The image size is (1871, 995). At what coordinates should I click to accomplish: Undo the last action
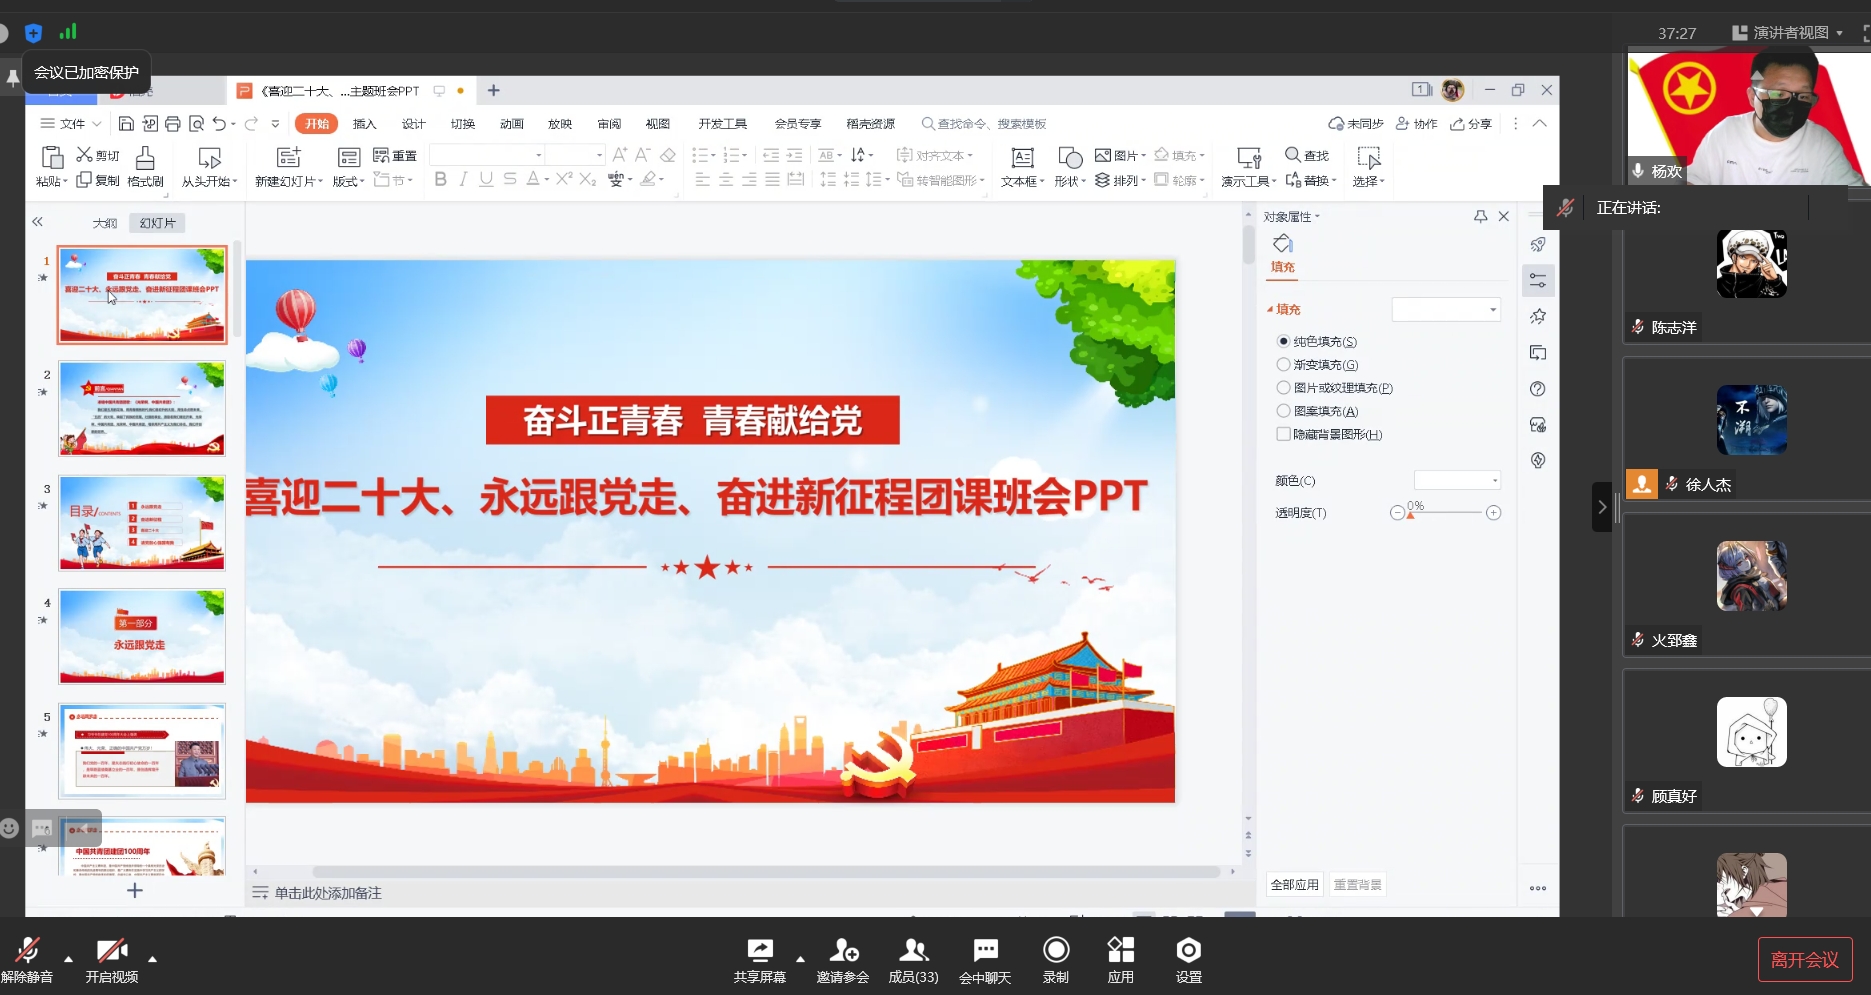pos(219,124)
